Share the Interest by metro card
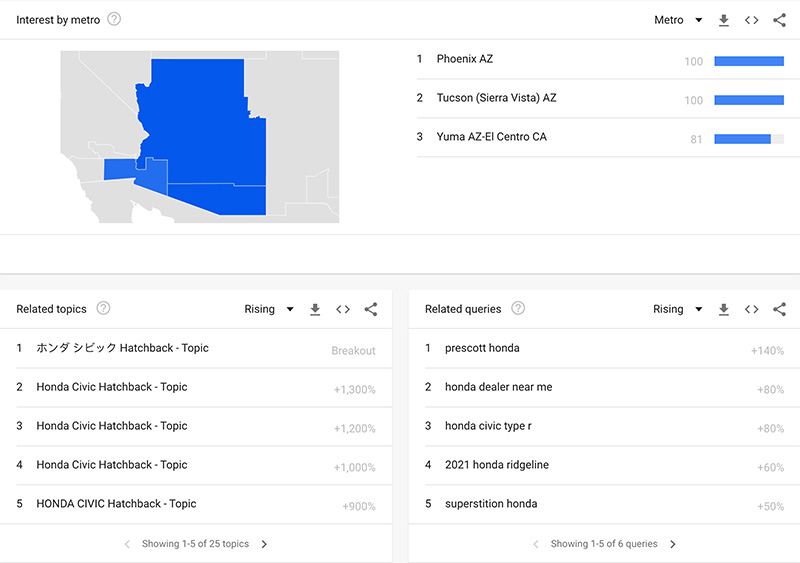The width and height of the screenshot is (800, 563). [779, 20]
